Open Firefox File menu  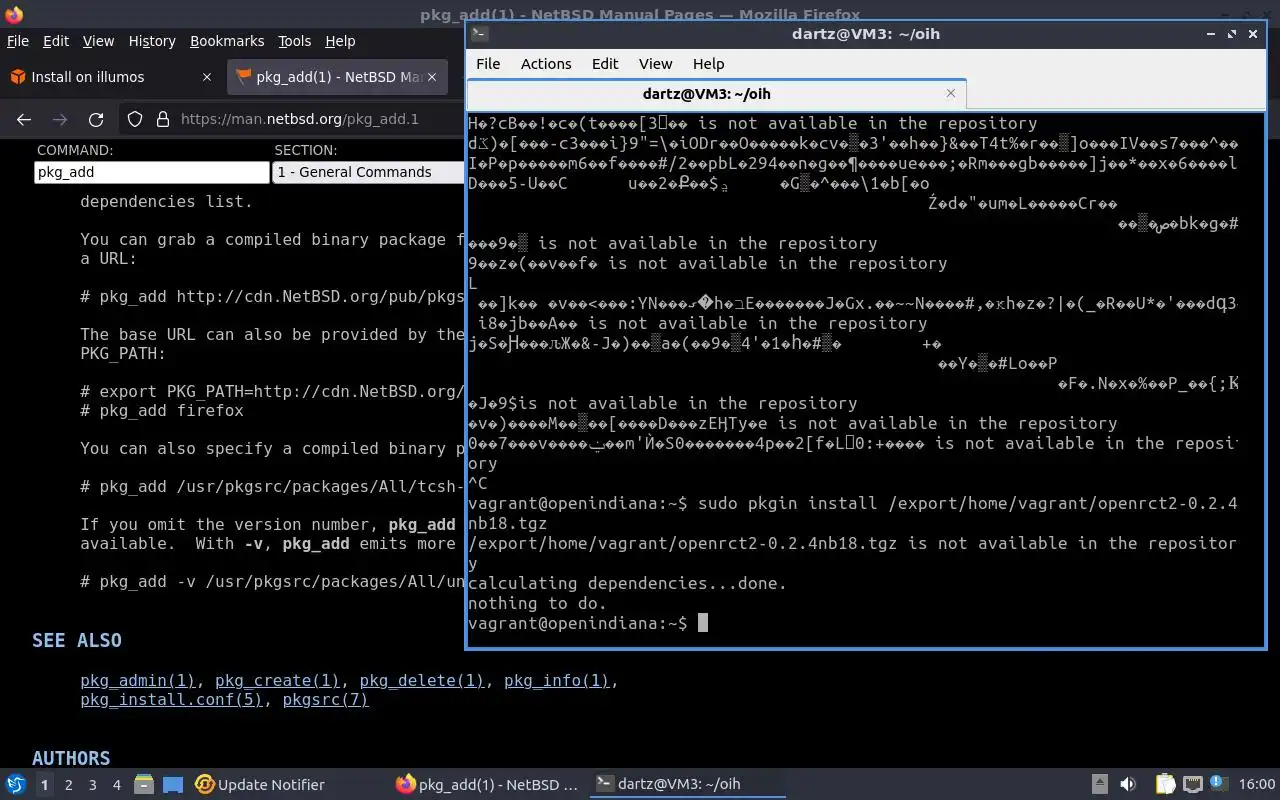(x=18, y=41)
